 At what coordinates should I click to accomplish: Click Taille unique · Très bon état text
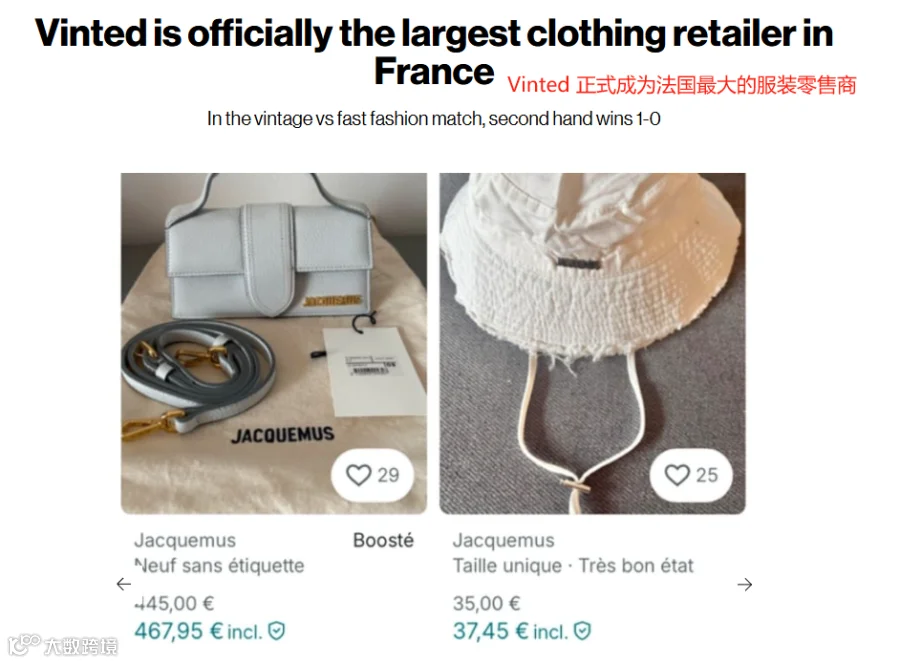(573, 566)
